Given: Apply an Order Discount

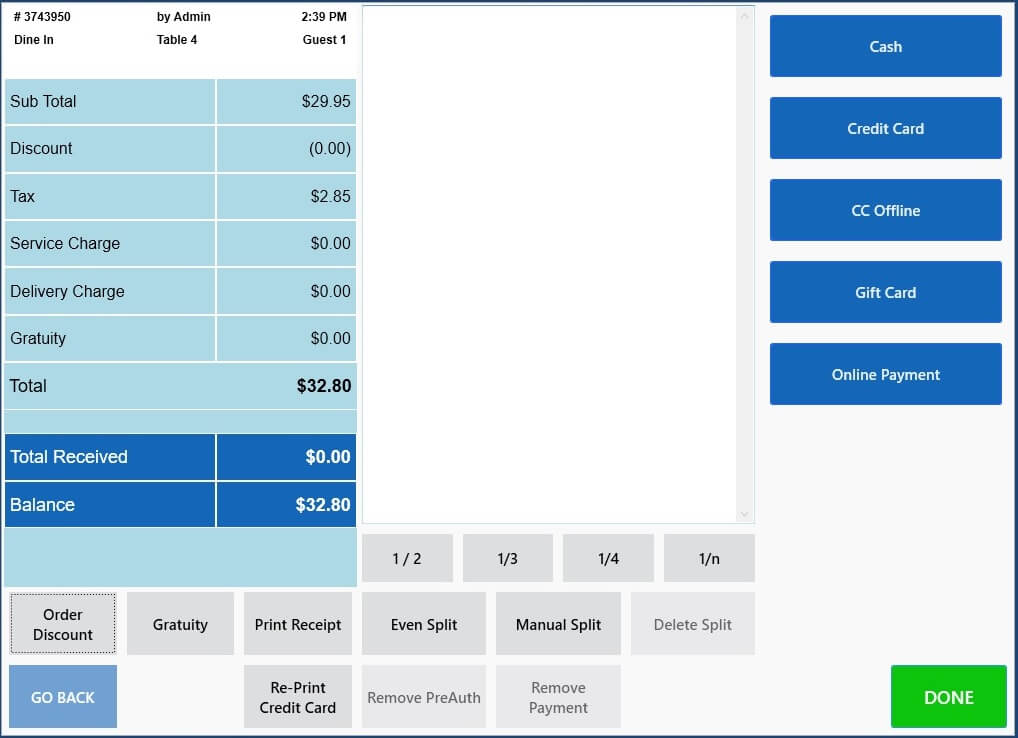Looking at the screenshot, I should (62, 622).
